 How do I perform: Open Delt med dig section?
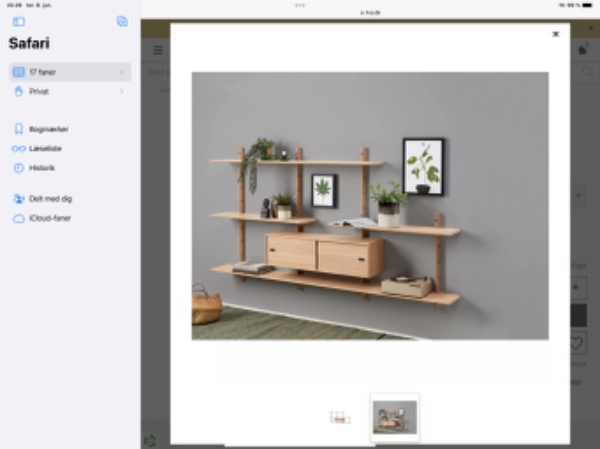coord(50,198)
